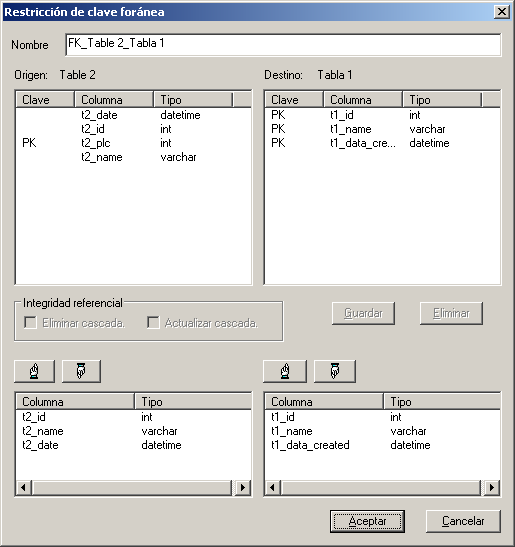Select the t1_name row in upper Destino table
This screenshot has height=547, width=515.
point(382,129)
